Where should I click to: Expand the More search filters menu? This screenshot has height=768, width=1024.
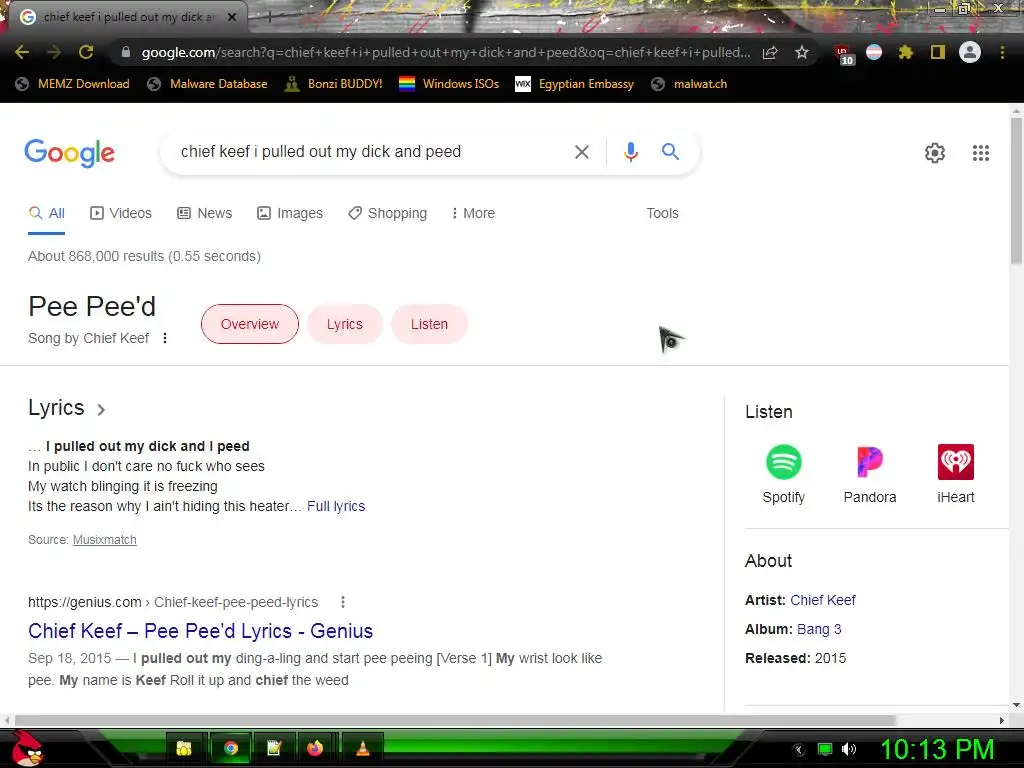[x=473, y=214]
